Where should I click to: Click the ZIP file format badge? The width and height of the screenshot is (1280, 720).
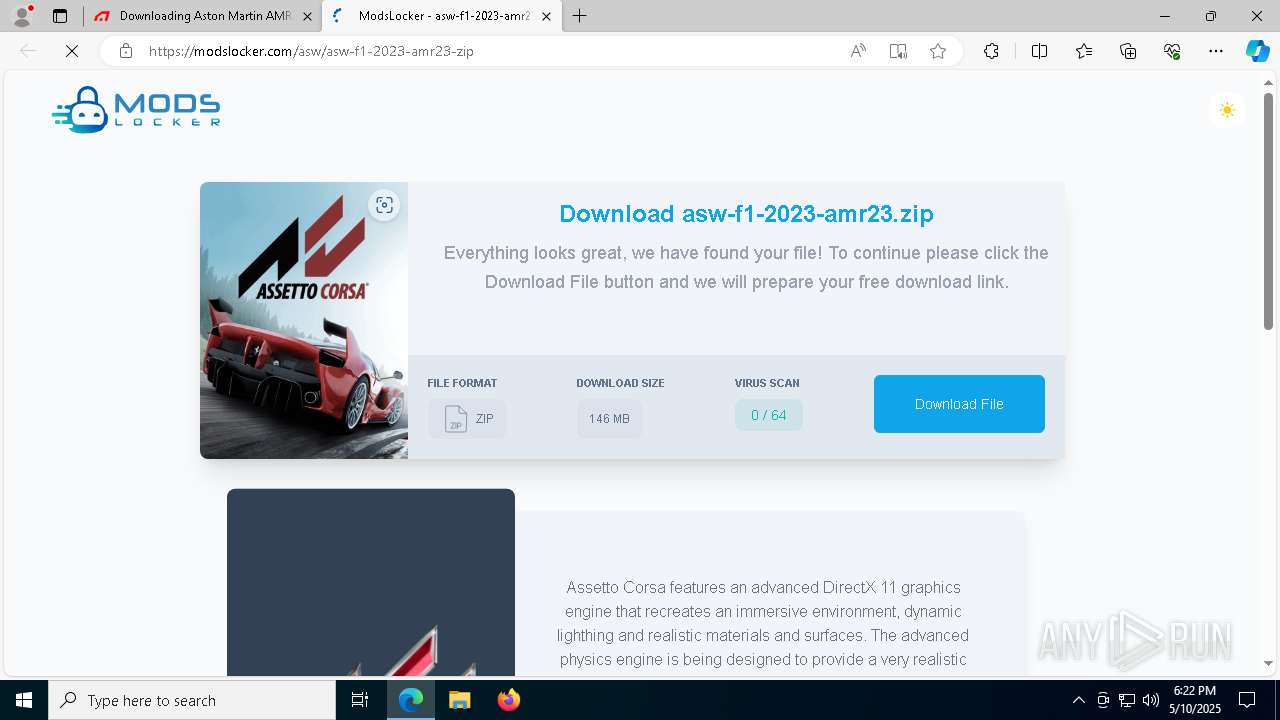pos(467,419)
